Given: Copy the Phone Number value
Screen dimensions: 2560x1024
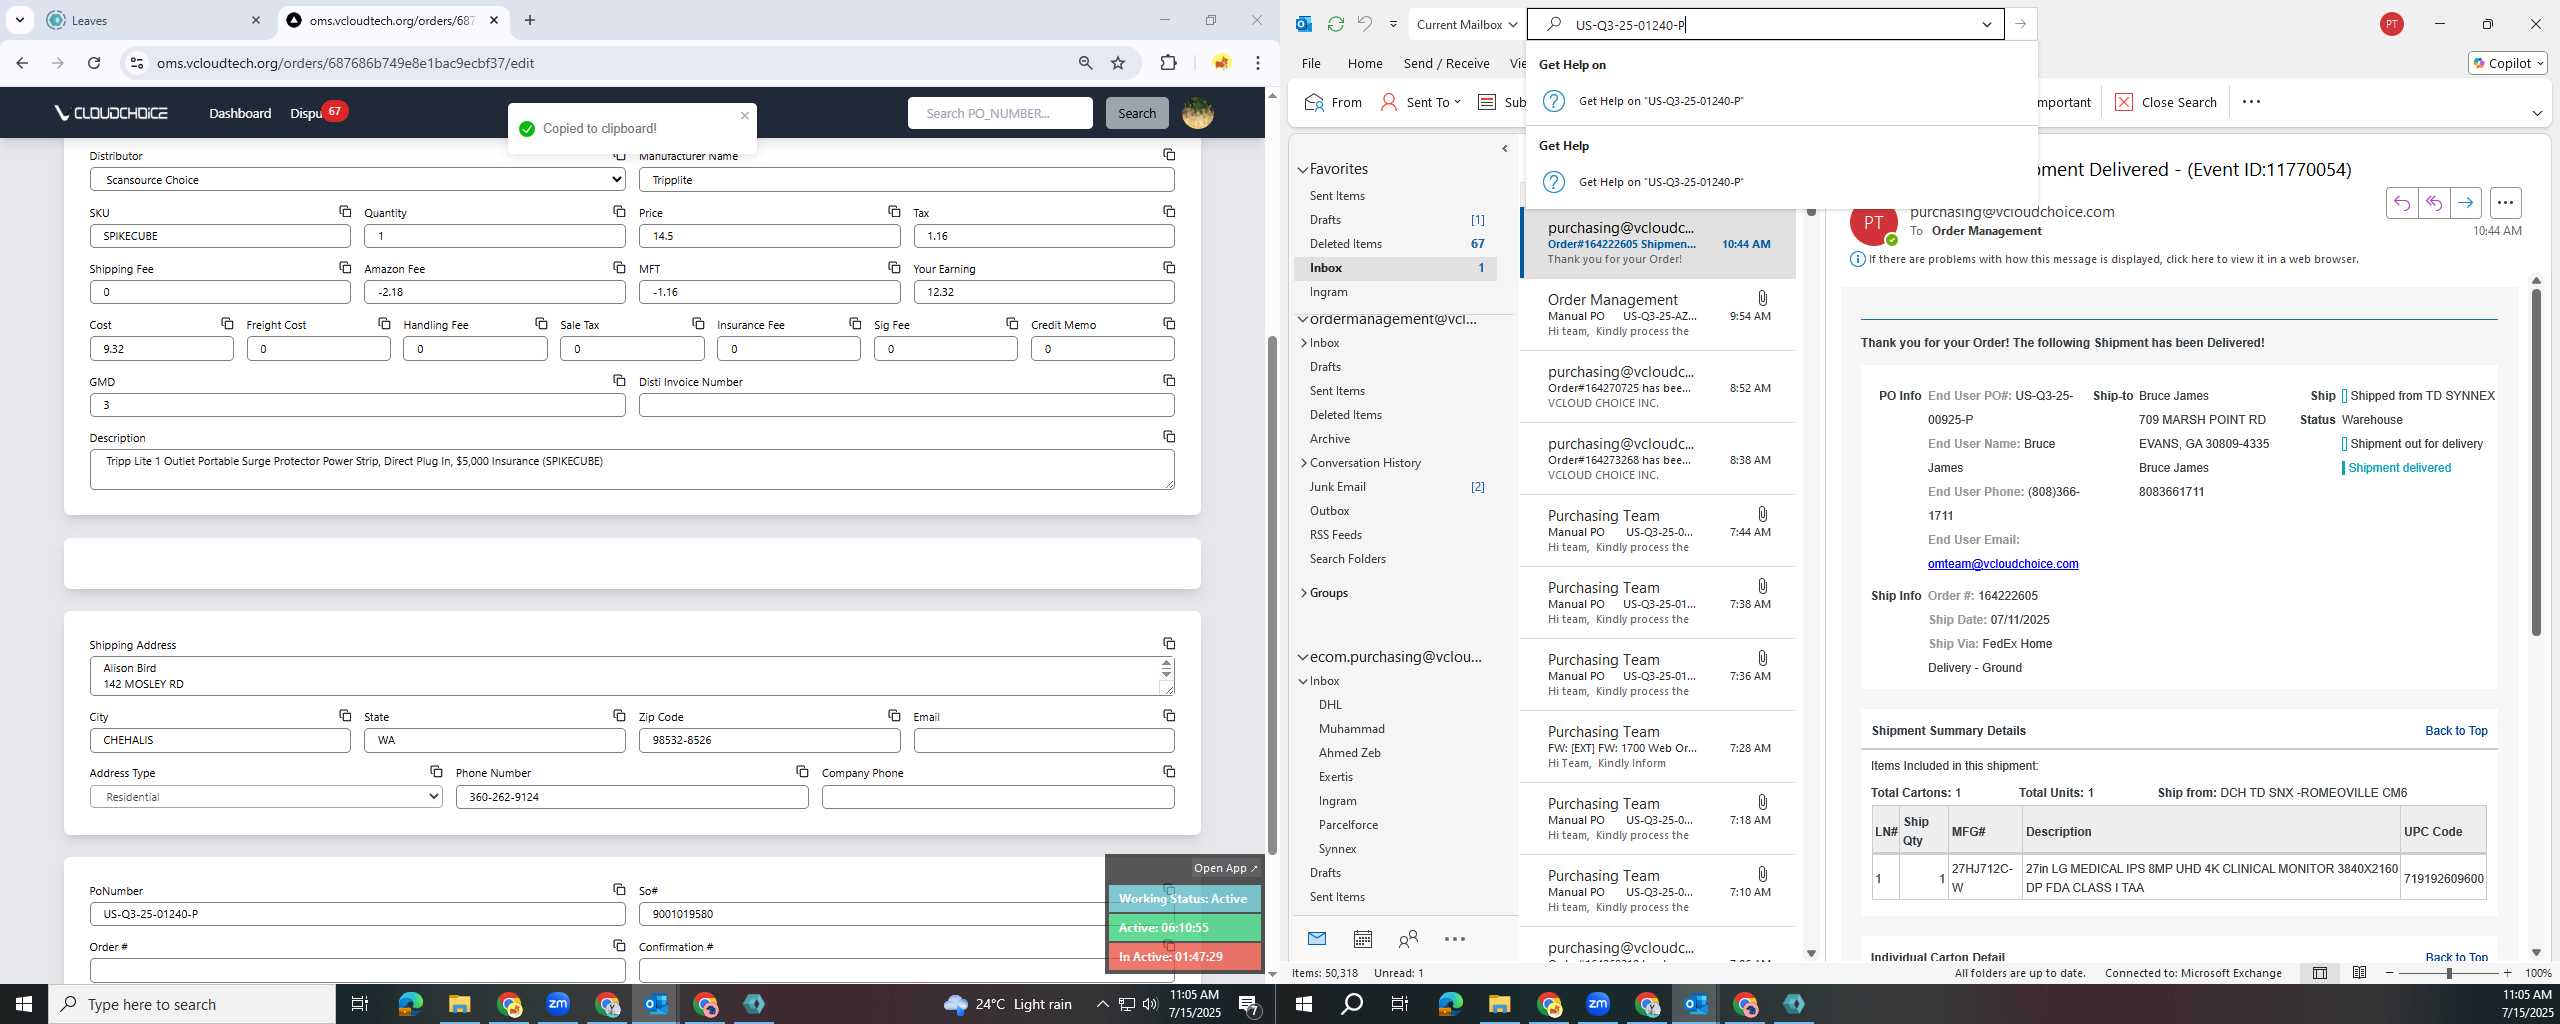Looking at the screenshot, I should 802,771.
